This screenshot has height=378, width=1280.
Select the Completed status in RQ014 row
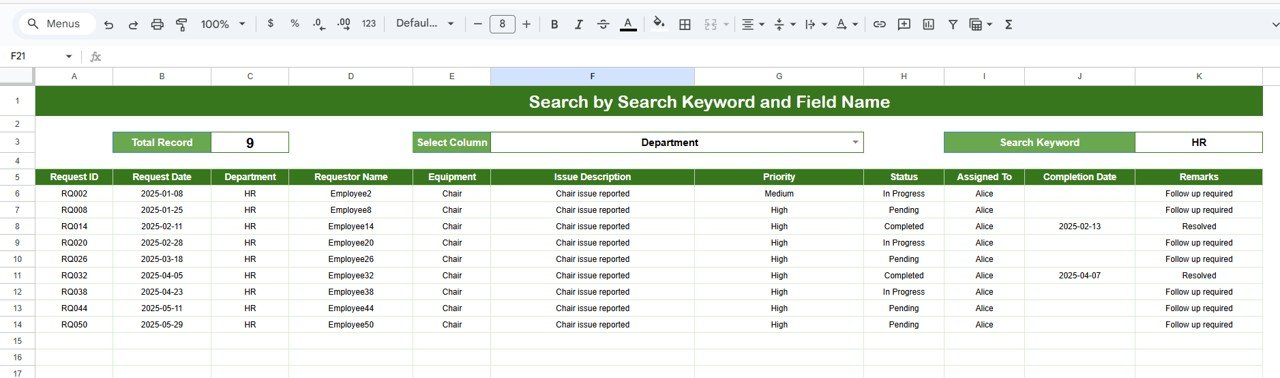pyautogui.click(x=903, y=227)
